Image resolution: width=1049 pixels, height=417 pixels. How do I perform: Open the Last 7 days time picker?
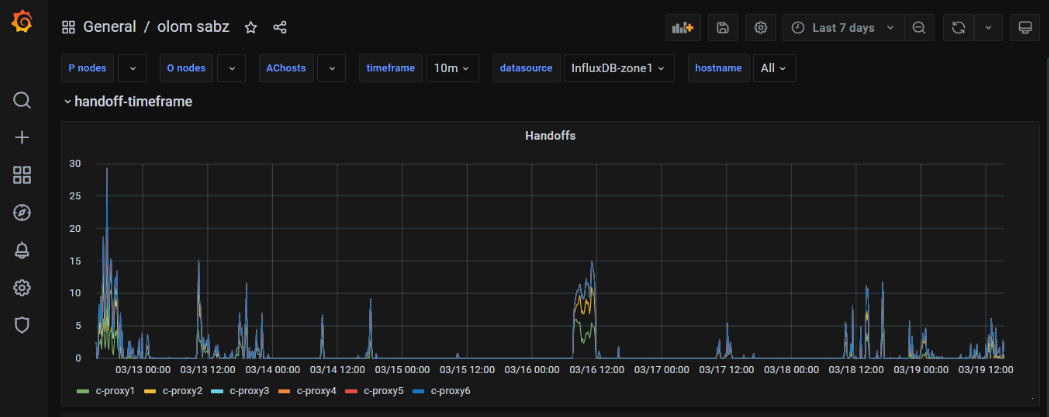click(844, 27)
